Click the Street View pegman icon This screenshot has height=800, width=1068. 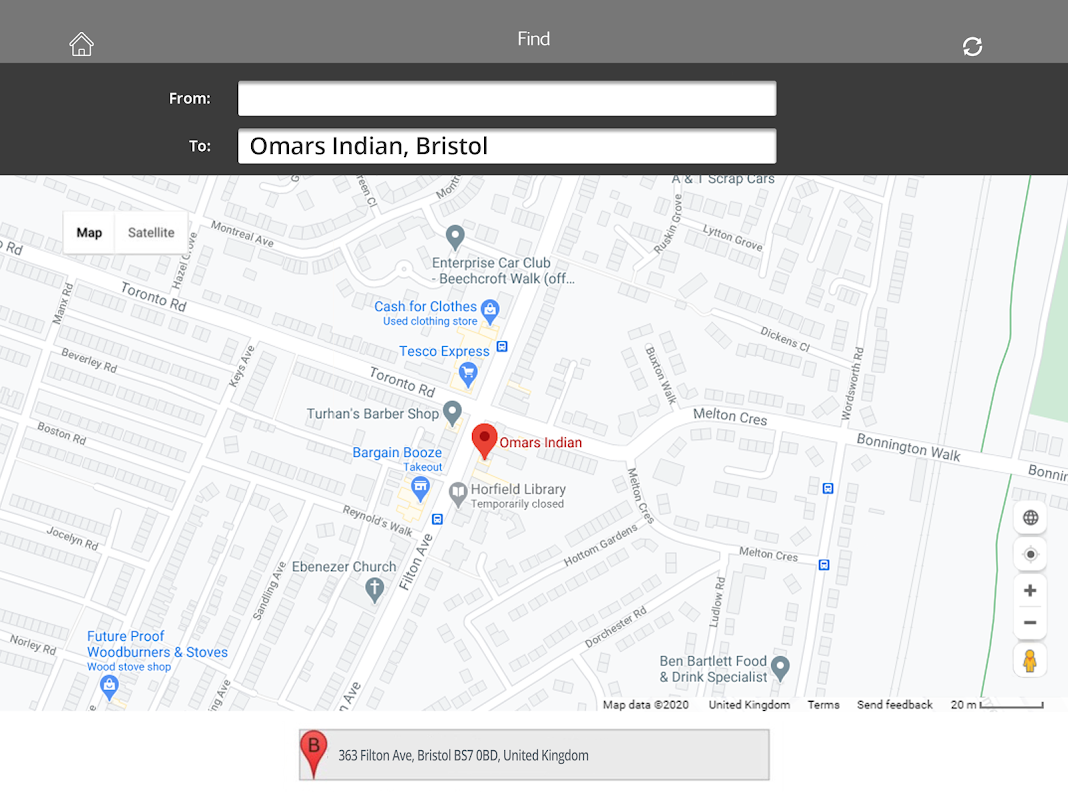1030,660
